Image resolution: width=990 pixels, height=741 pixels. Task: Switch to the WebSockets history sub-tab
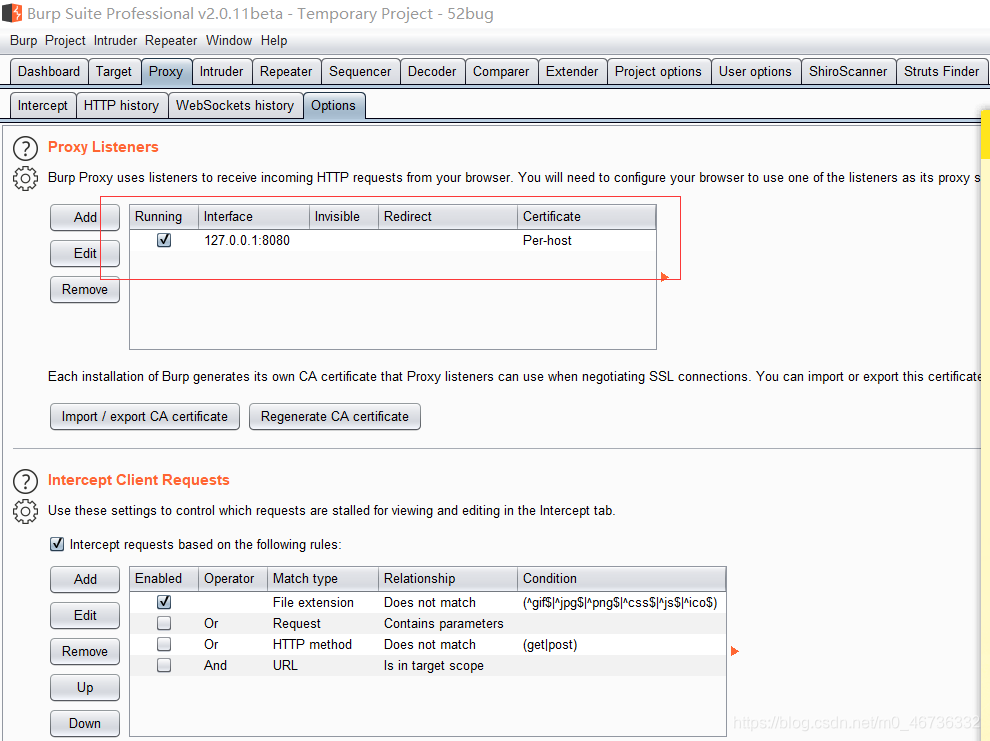coord(235,105)
